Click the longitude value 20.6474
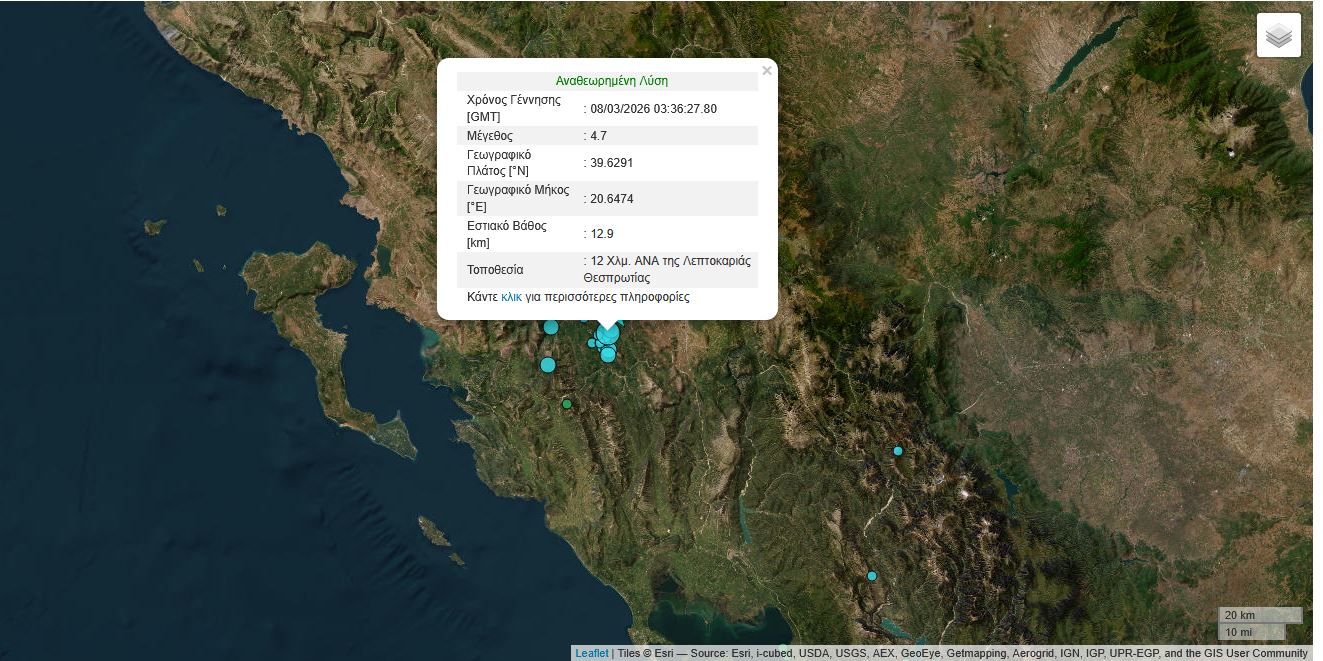This screenshot has height=661, width=1323. [611, 199]
